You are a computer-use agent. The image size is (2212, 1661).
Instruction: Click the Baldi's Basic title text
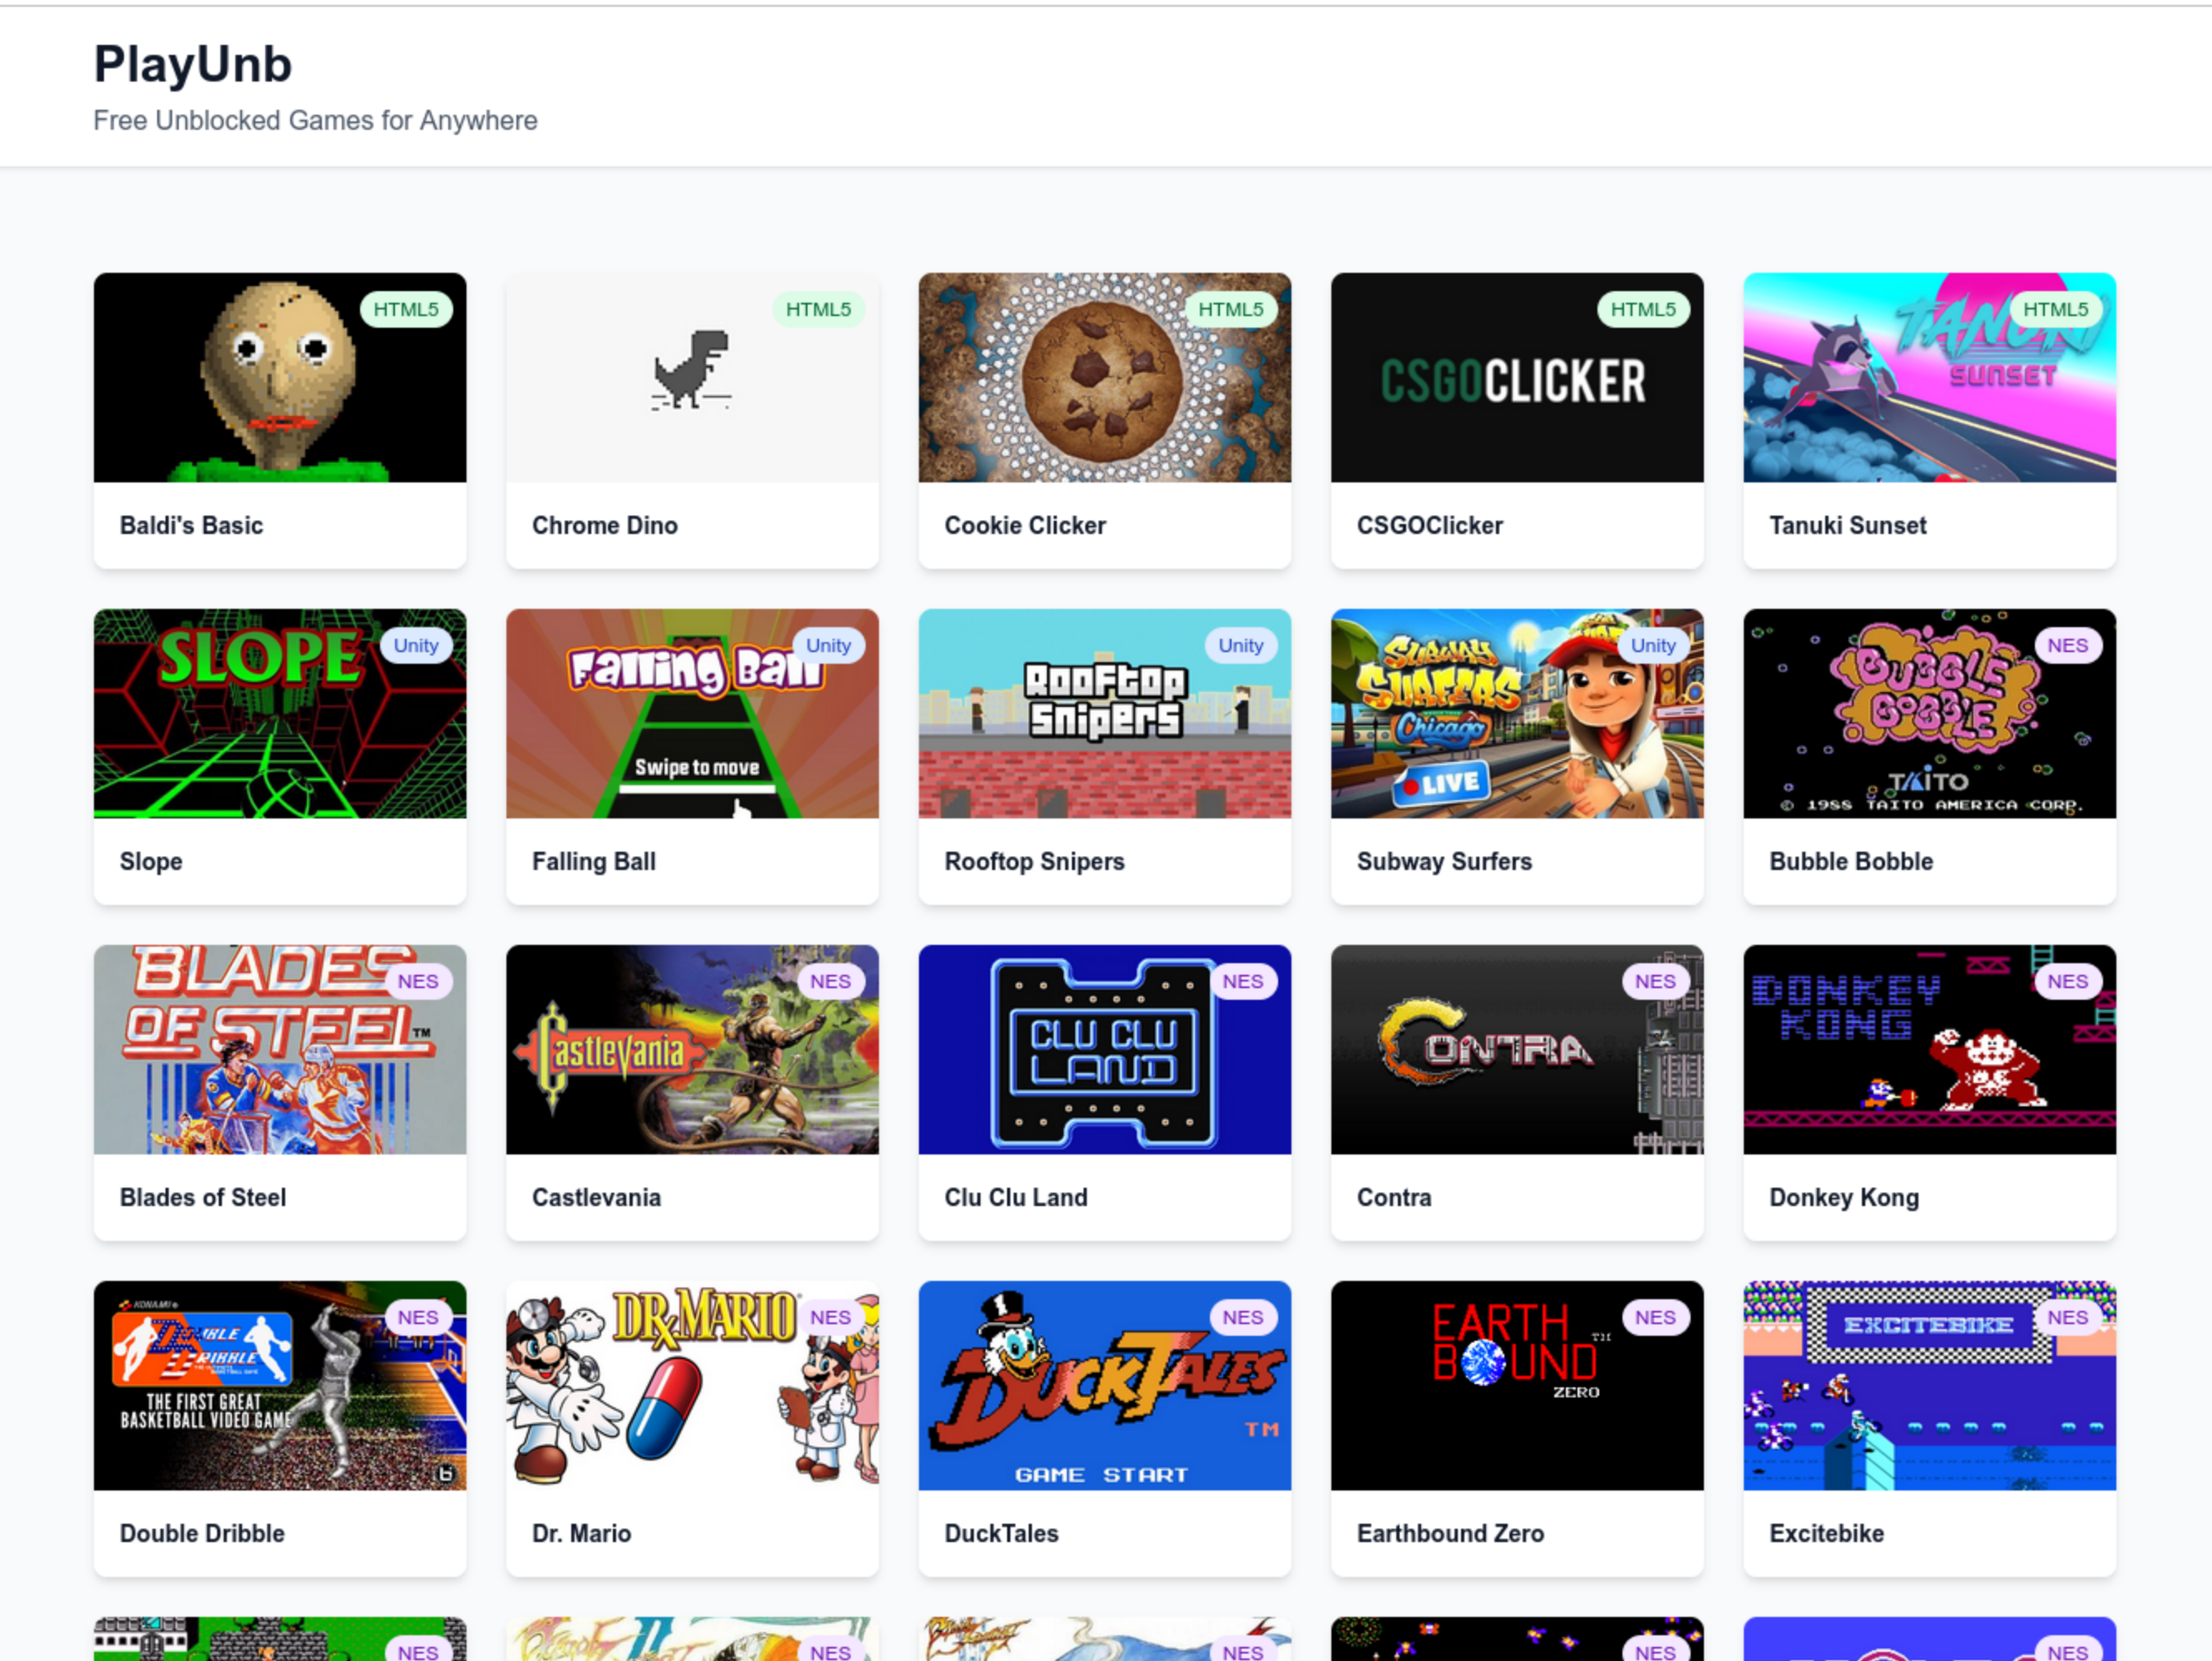pyautogui.click(x=191, y=525)
